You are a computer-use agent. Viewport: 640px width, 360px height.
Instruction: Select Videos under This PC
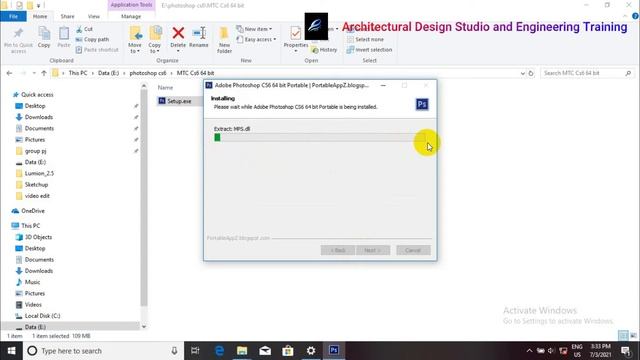tap(33, 304)
